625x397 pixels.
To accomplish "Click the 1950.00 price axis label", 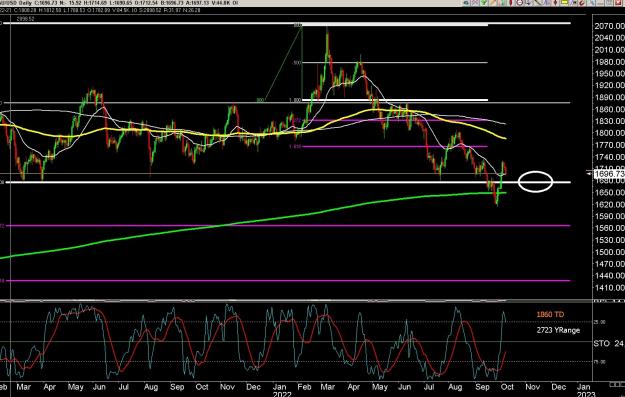I will (x=609, y=74).
